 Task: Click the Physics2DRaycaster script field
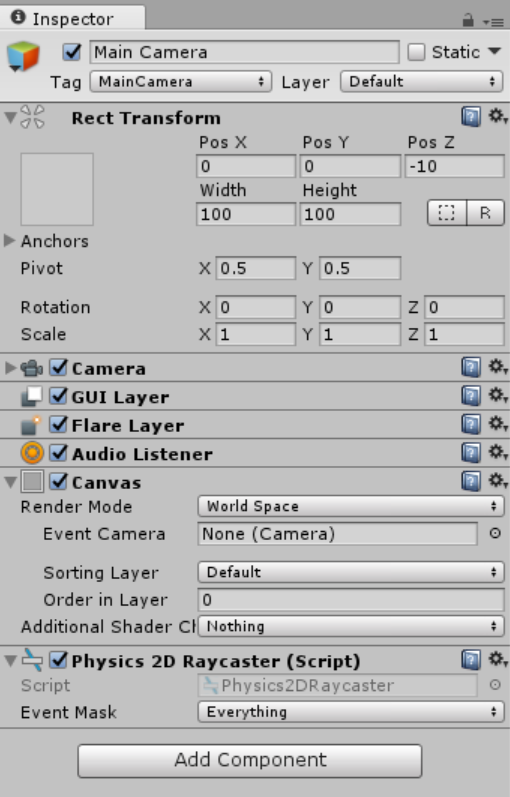click(338, 685)
